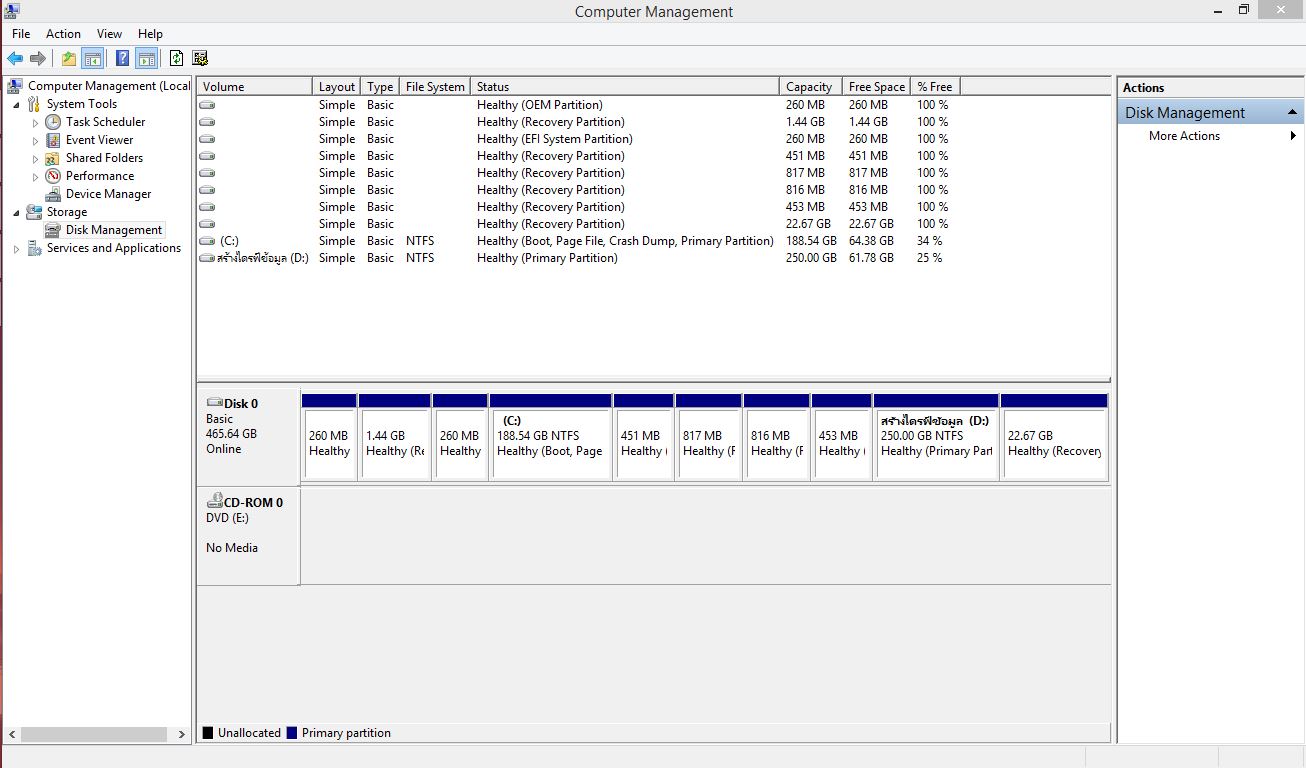Screen dimensions: 1306x768
Task: Expand the Shared Folders tree node
Action: click(x=35, y=159)
